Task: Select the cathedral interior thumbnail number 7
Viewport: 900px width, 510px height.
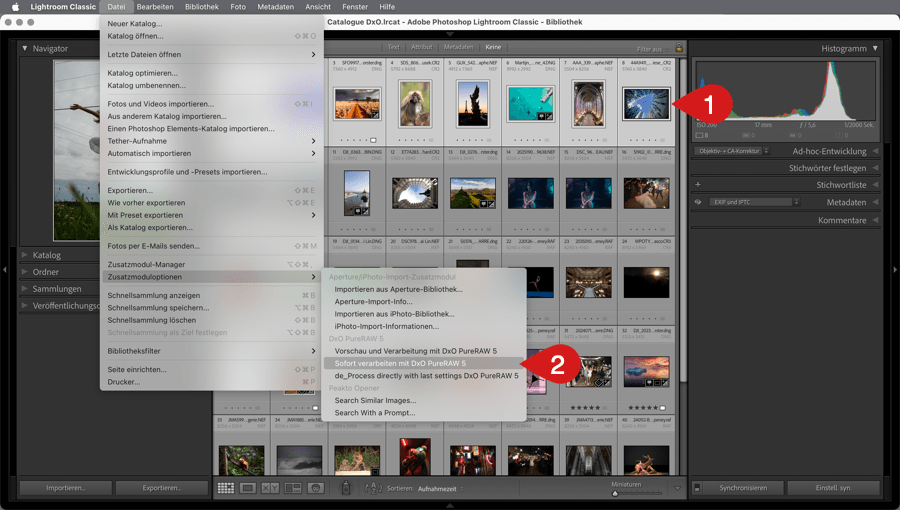Action: tap(588, 103)
